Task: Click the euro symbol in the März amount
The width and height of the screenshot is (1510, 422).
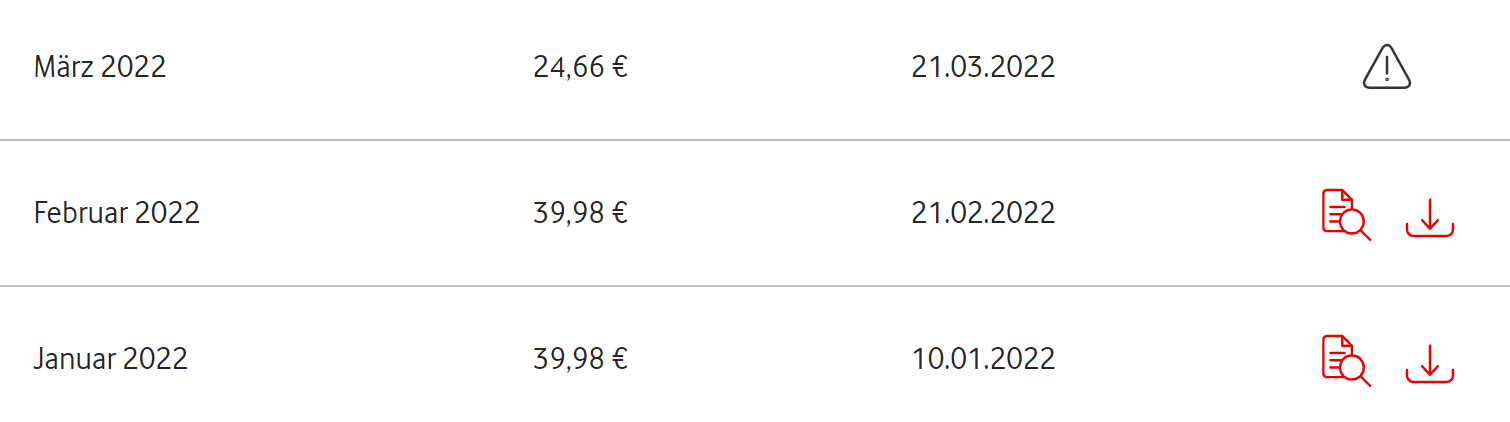Action: click(620, 68)
